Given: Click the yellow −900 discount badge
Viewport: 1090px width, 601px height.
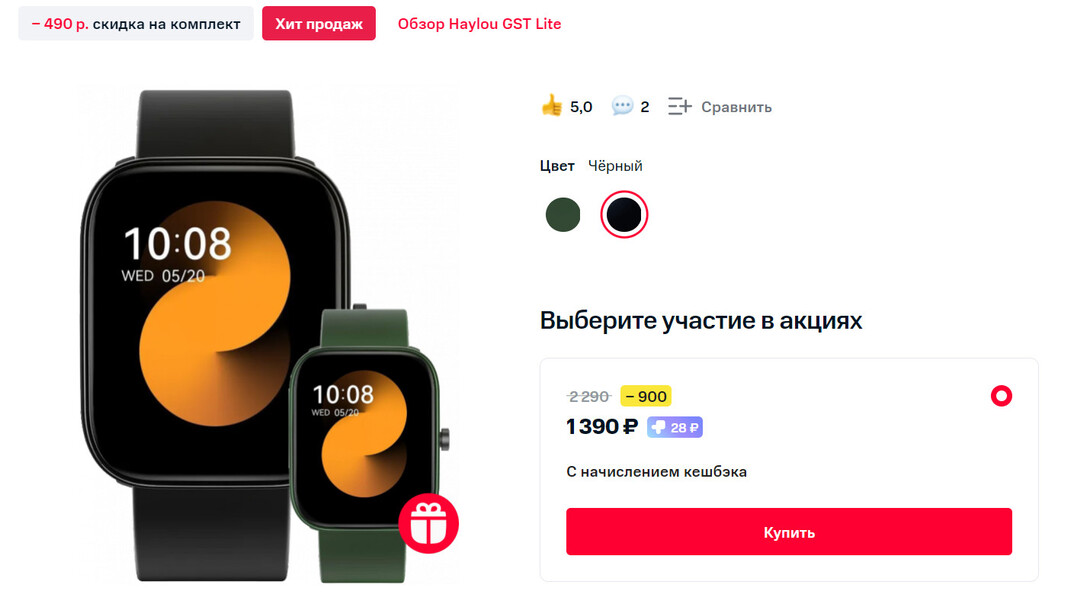Looking at the screenshot, I should click(646, 396).
